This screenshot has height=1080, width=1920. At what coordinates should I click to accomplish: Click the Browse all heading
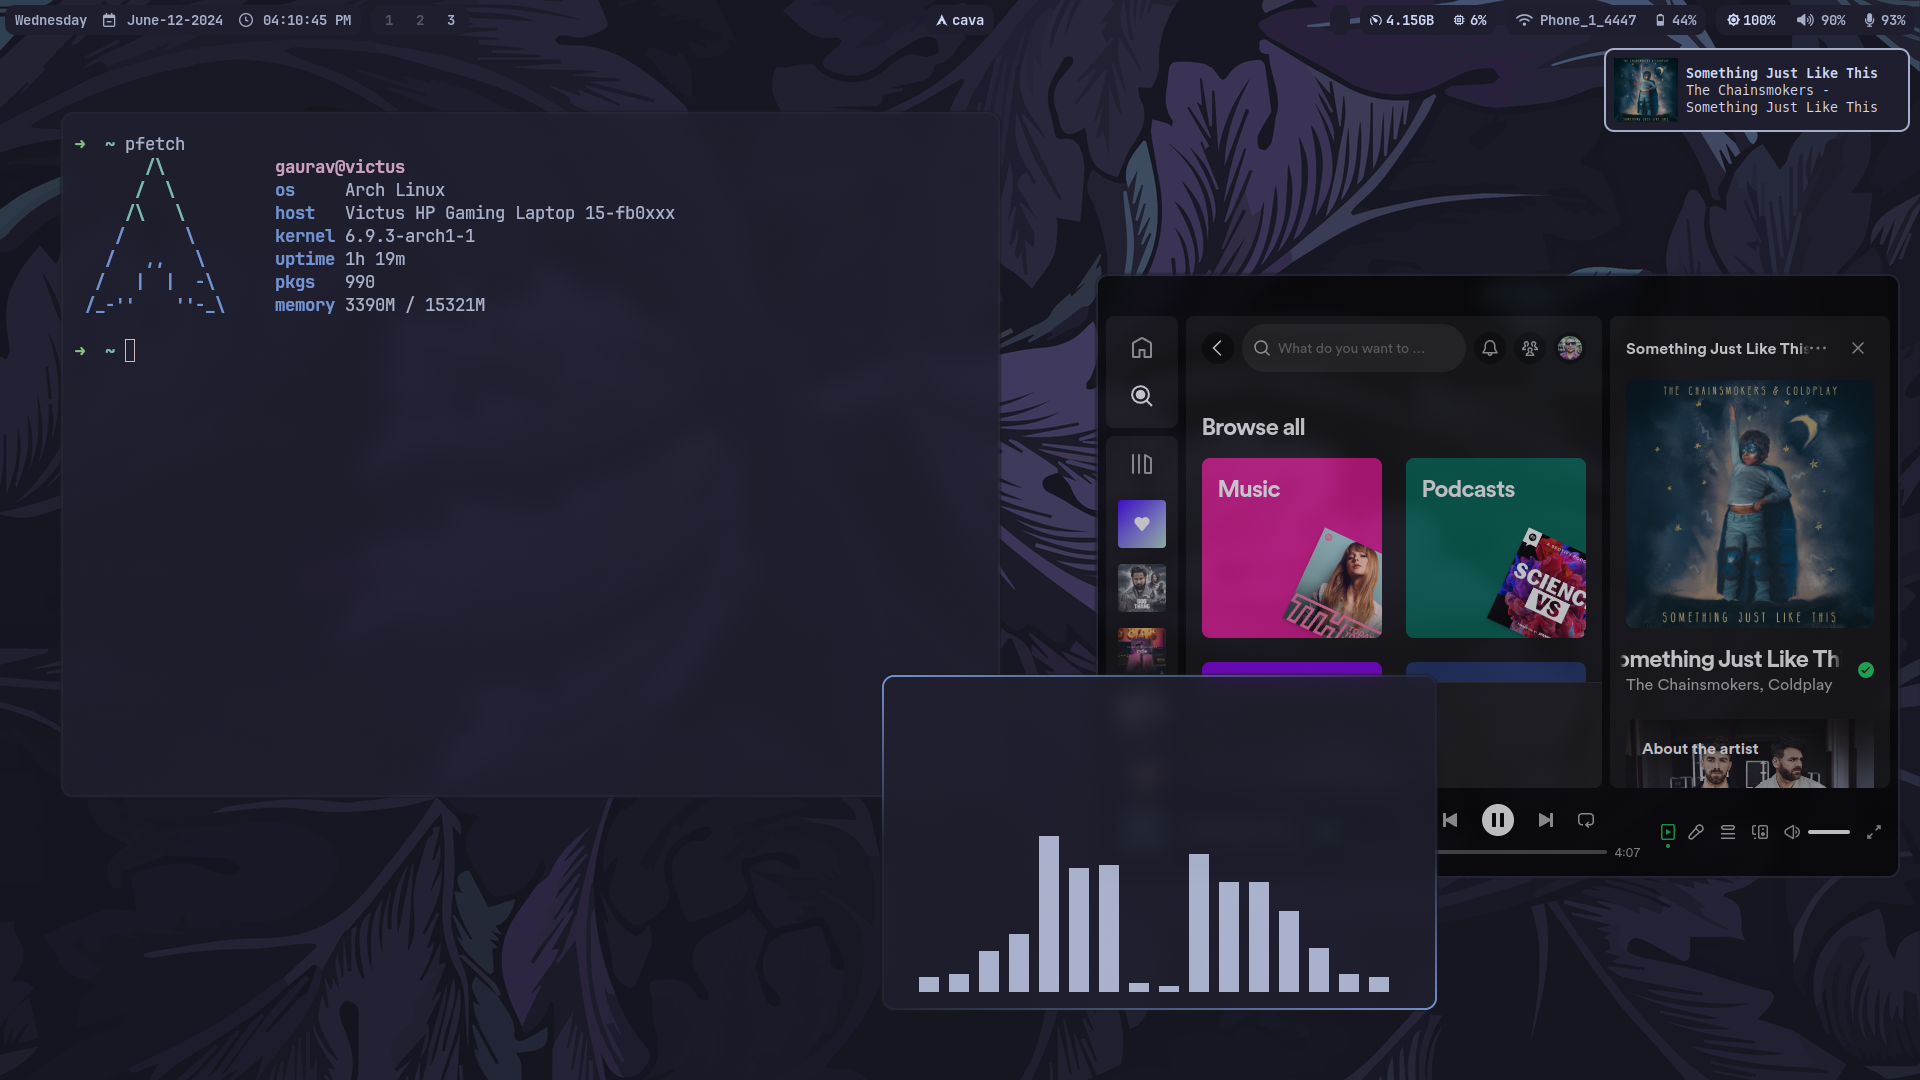pos(1253,427)
